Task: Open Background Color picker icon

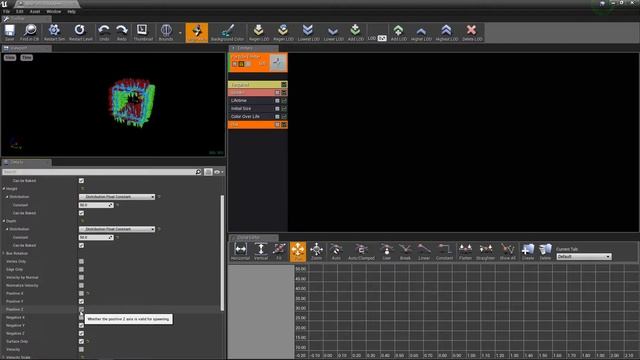Action: [x=227, y=32]
